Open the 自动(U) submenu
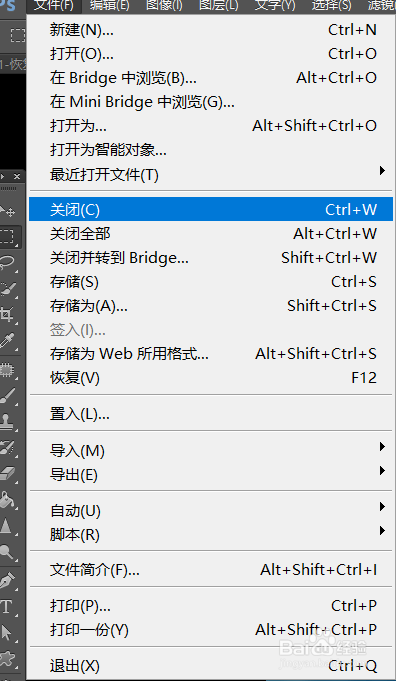The width and height of the screenshot is (396, 681). [211, 510]
